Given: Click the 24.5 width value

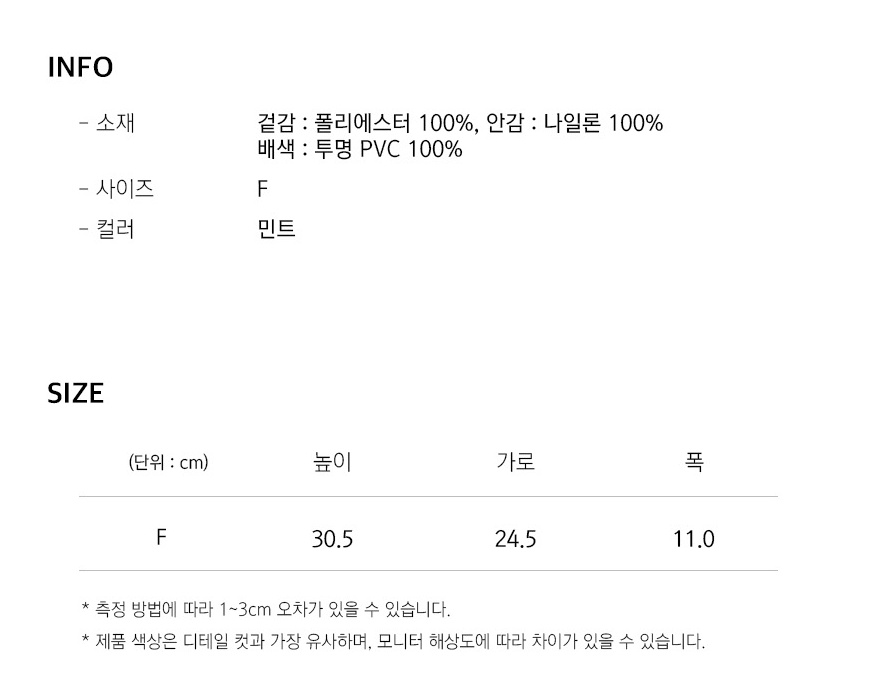Looking at the screenshot, I should [515, 540].
